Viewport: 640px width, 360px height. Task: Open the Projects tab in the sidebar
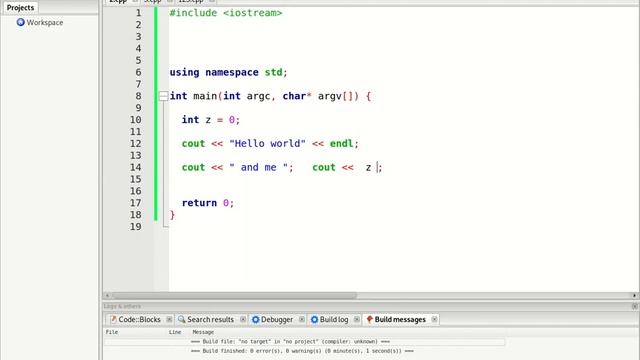point(20,8)
